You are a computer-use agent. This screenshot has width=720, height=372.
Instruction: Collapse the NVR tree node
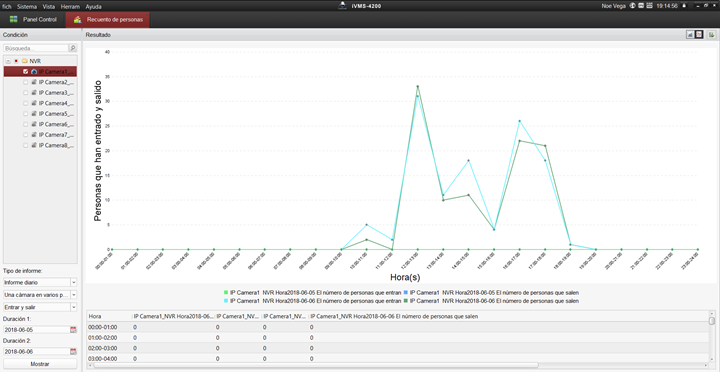pyautogui.click(x=8, y=61)
